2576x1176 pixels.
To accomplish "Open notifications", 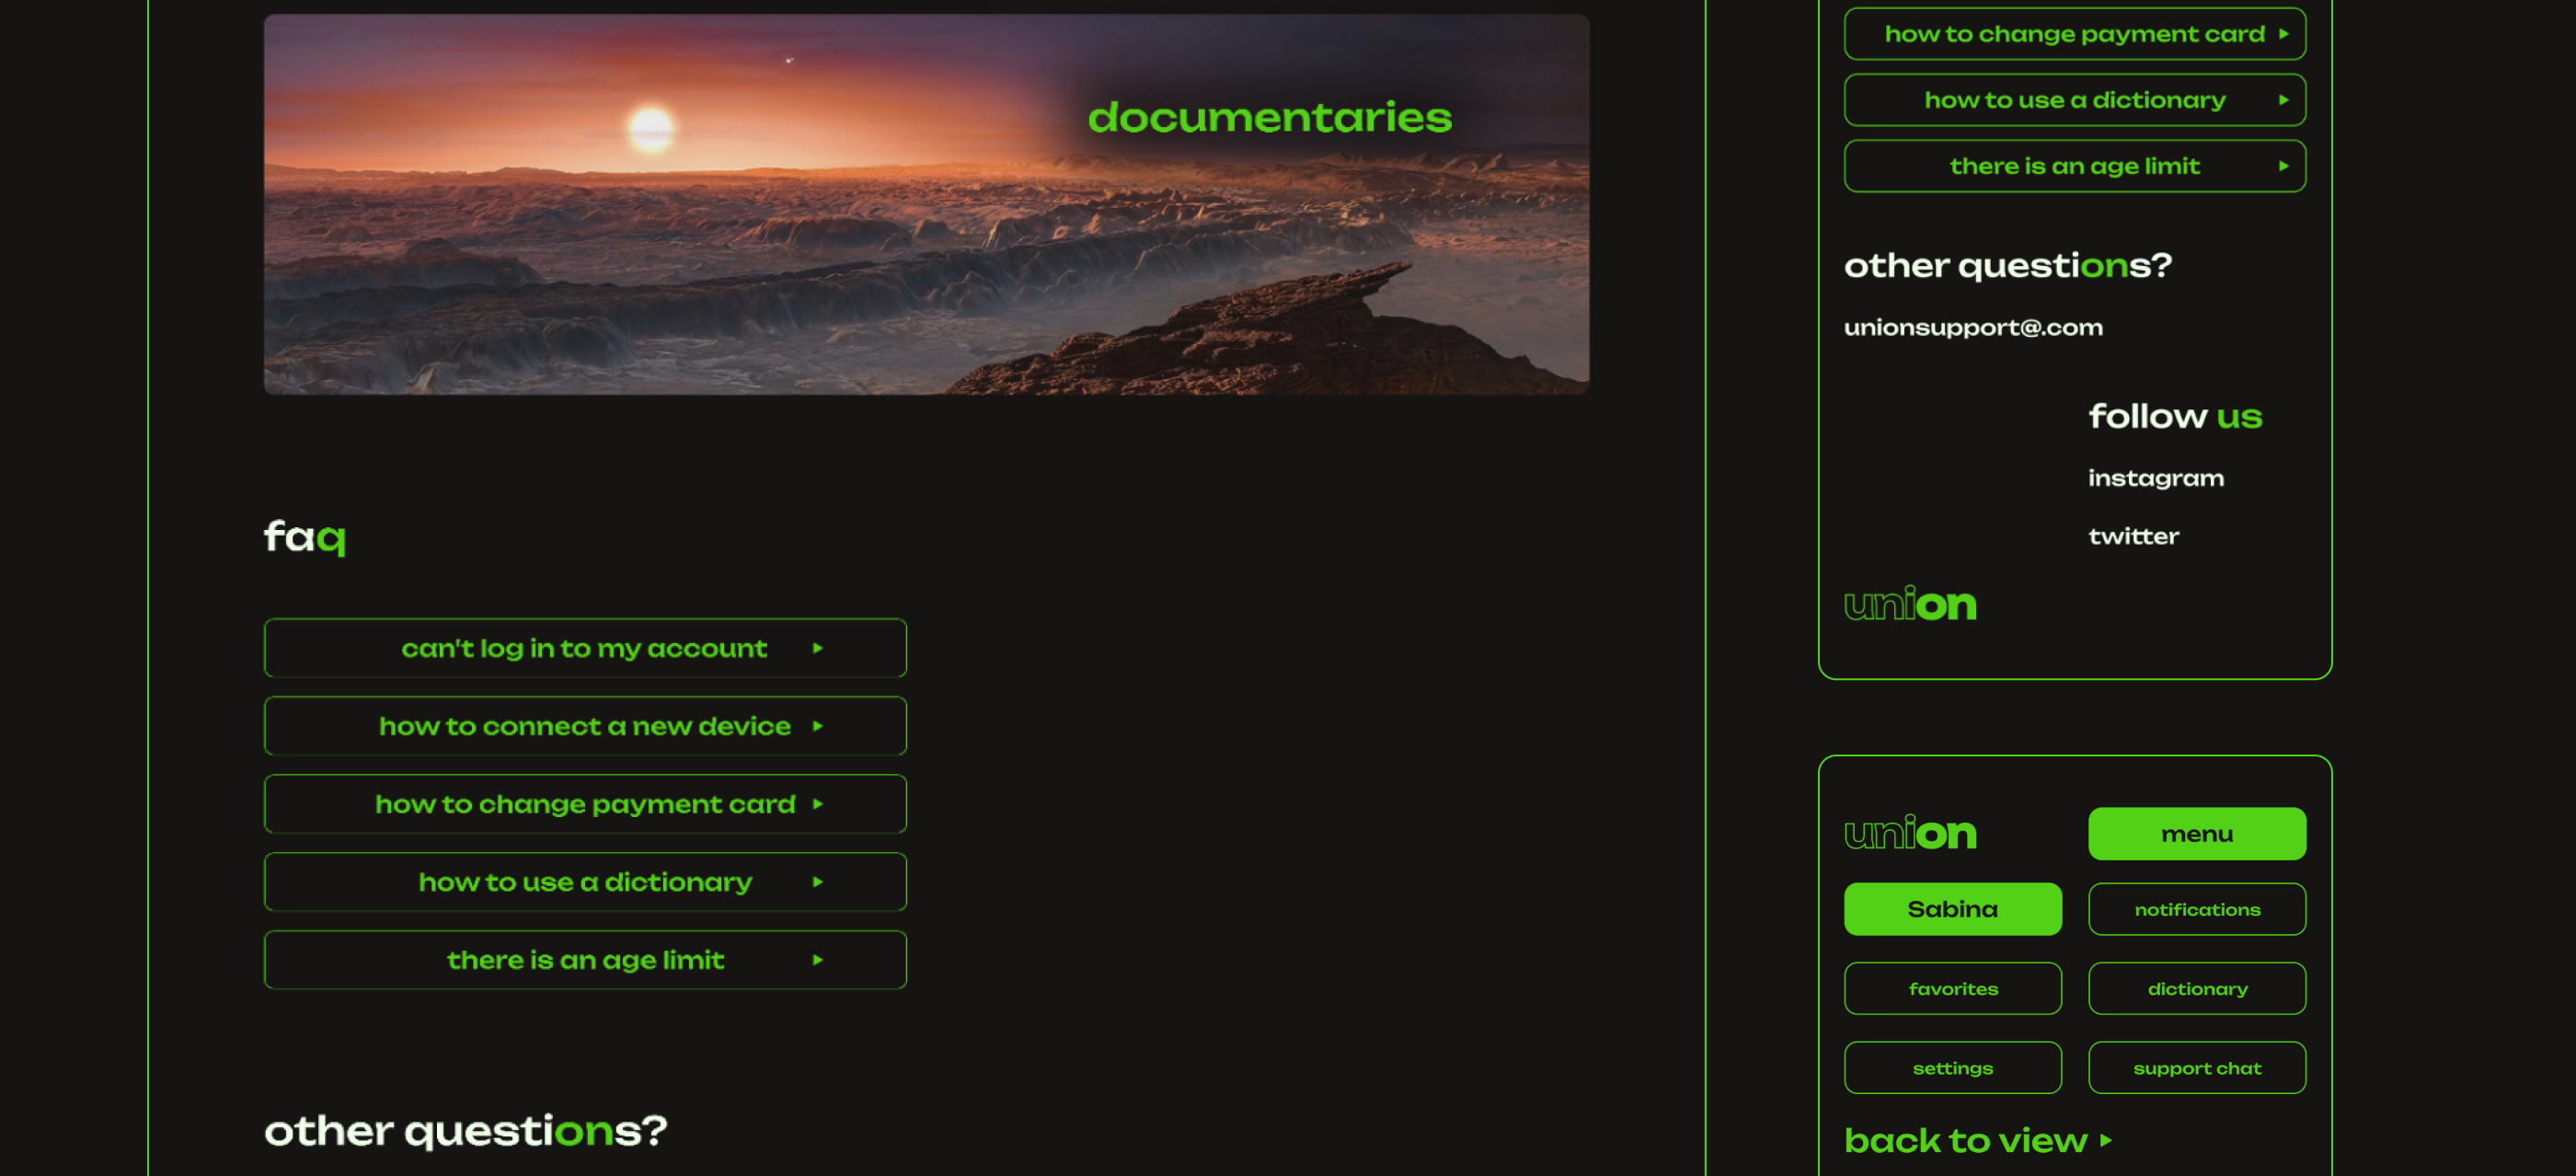I will [2196, 908].
